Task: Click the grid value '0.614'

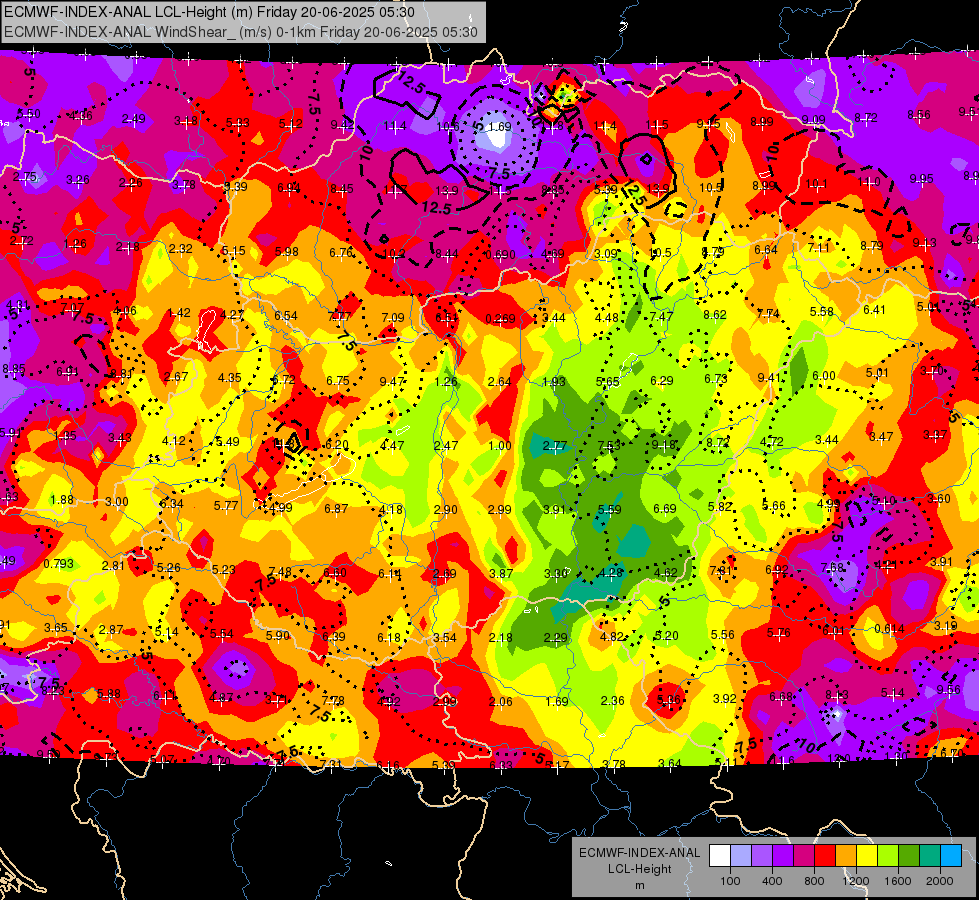Action: (x=889, y=629)
